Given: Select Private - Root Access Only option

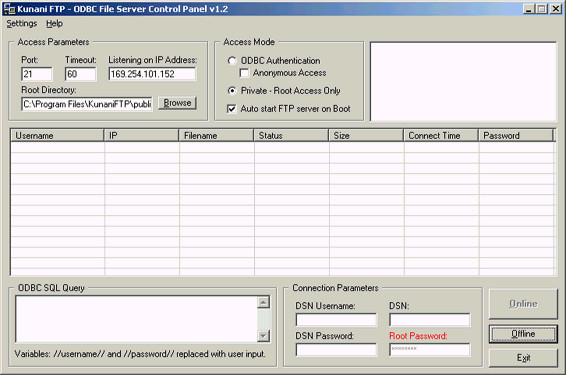Looking at the screenshot, I should [232, 91].
